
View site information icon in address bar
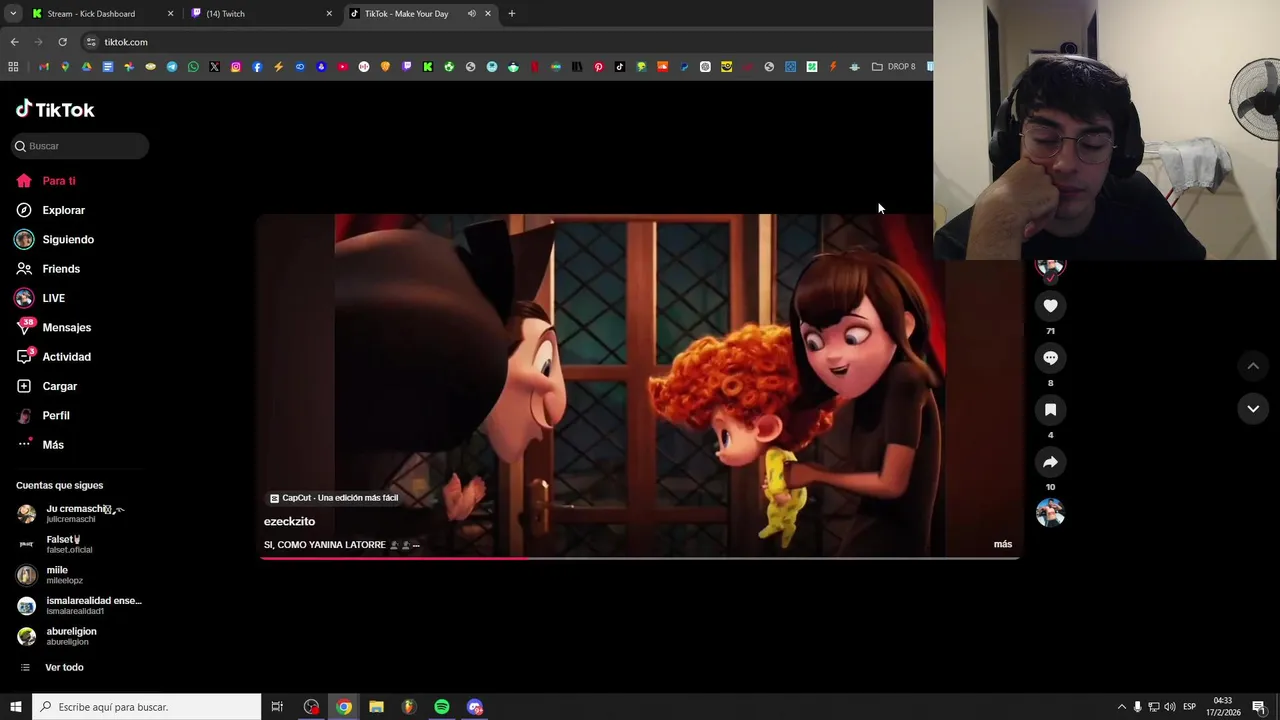91,42
